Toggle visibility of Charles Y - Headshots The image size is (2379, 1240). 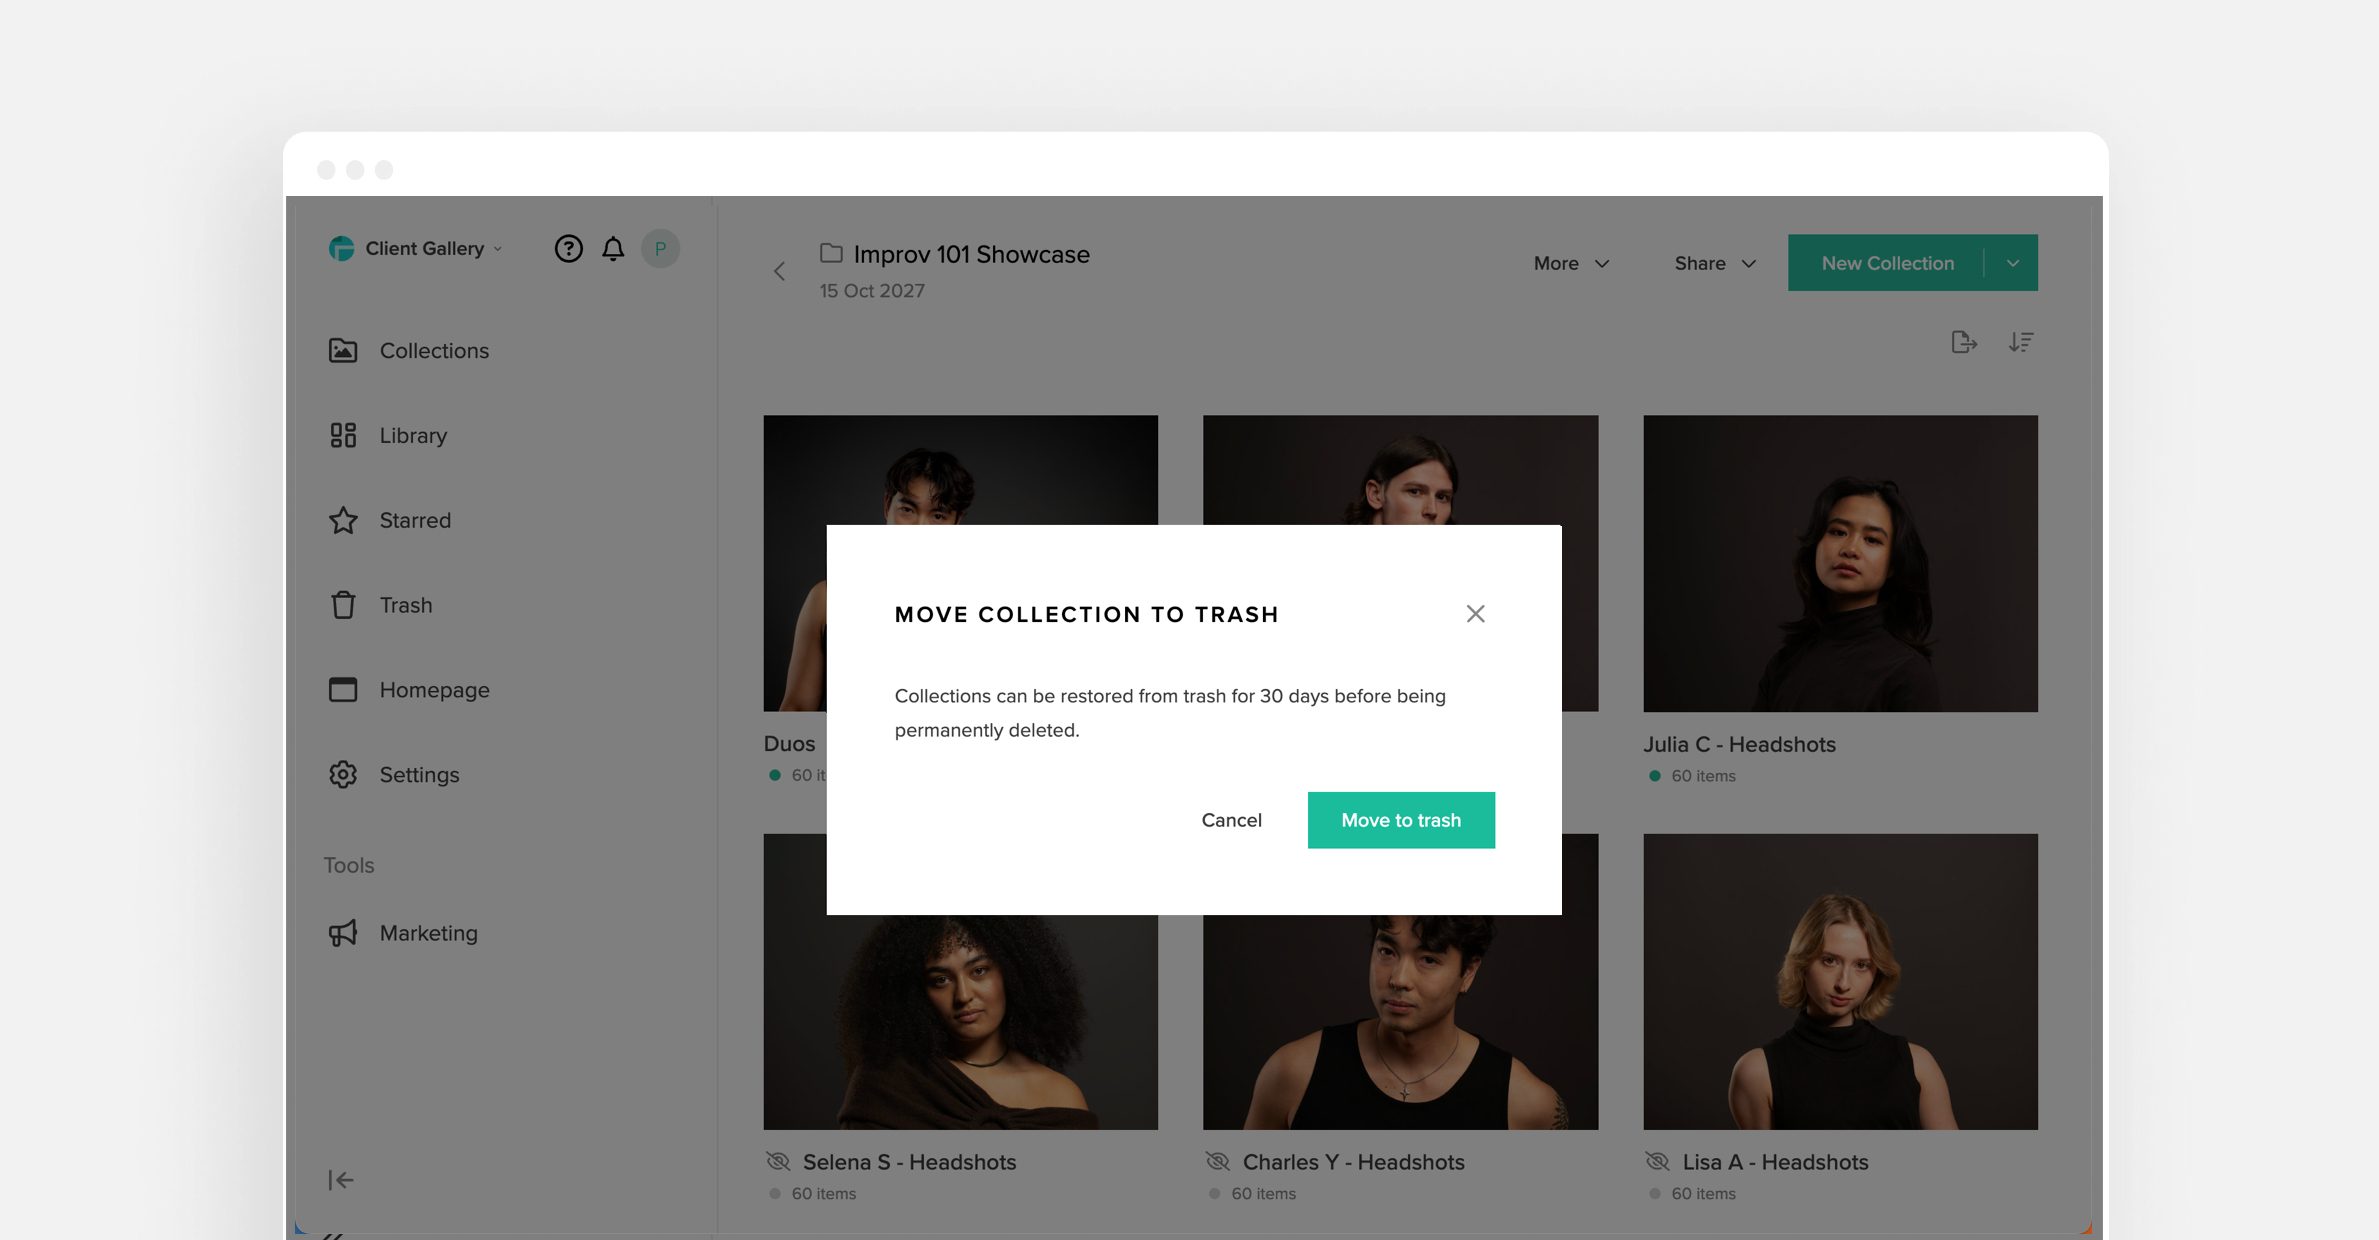1217,1161
